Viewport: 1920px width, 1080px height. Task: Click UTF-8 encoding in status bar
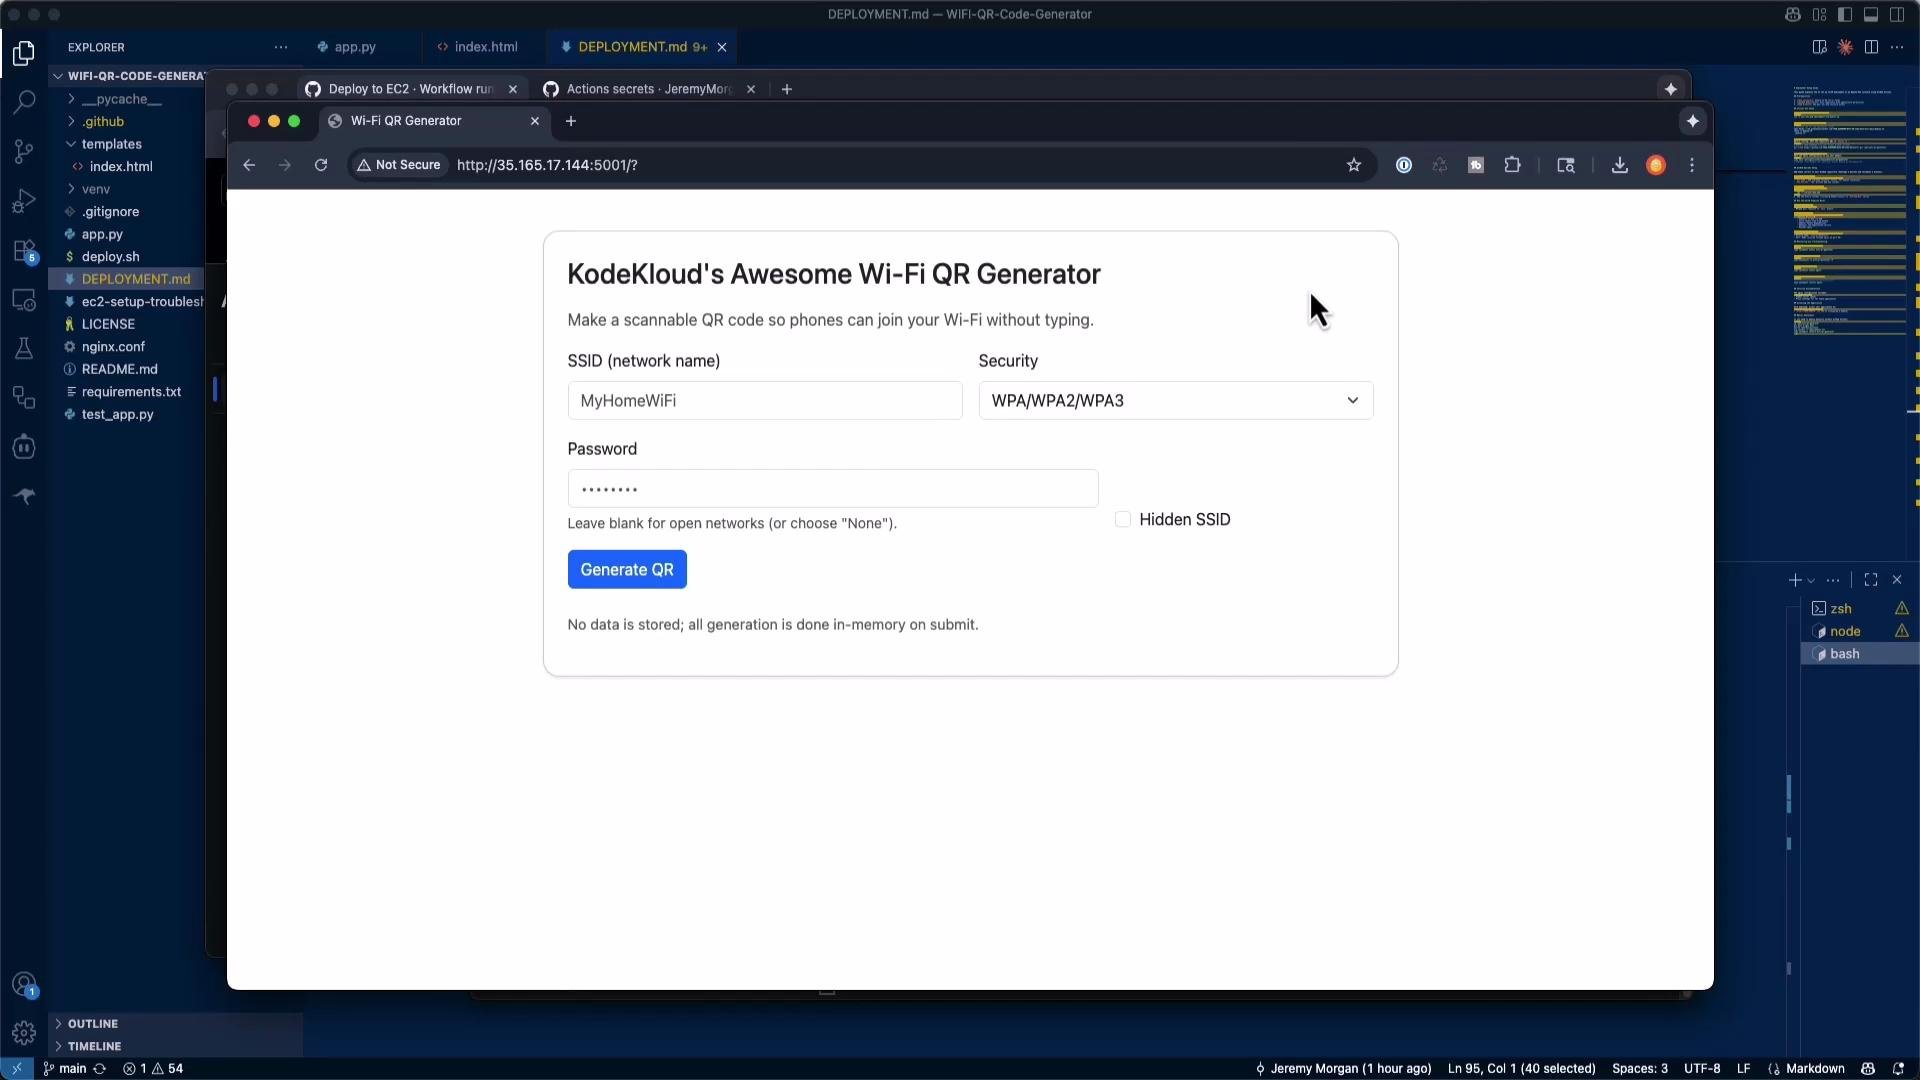[x=1702, y=1068]
